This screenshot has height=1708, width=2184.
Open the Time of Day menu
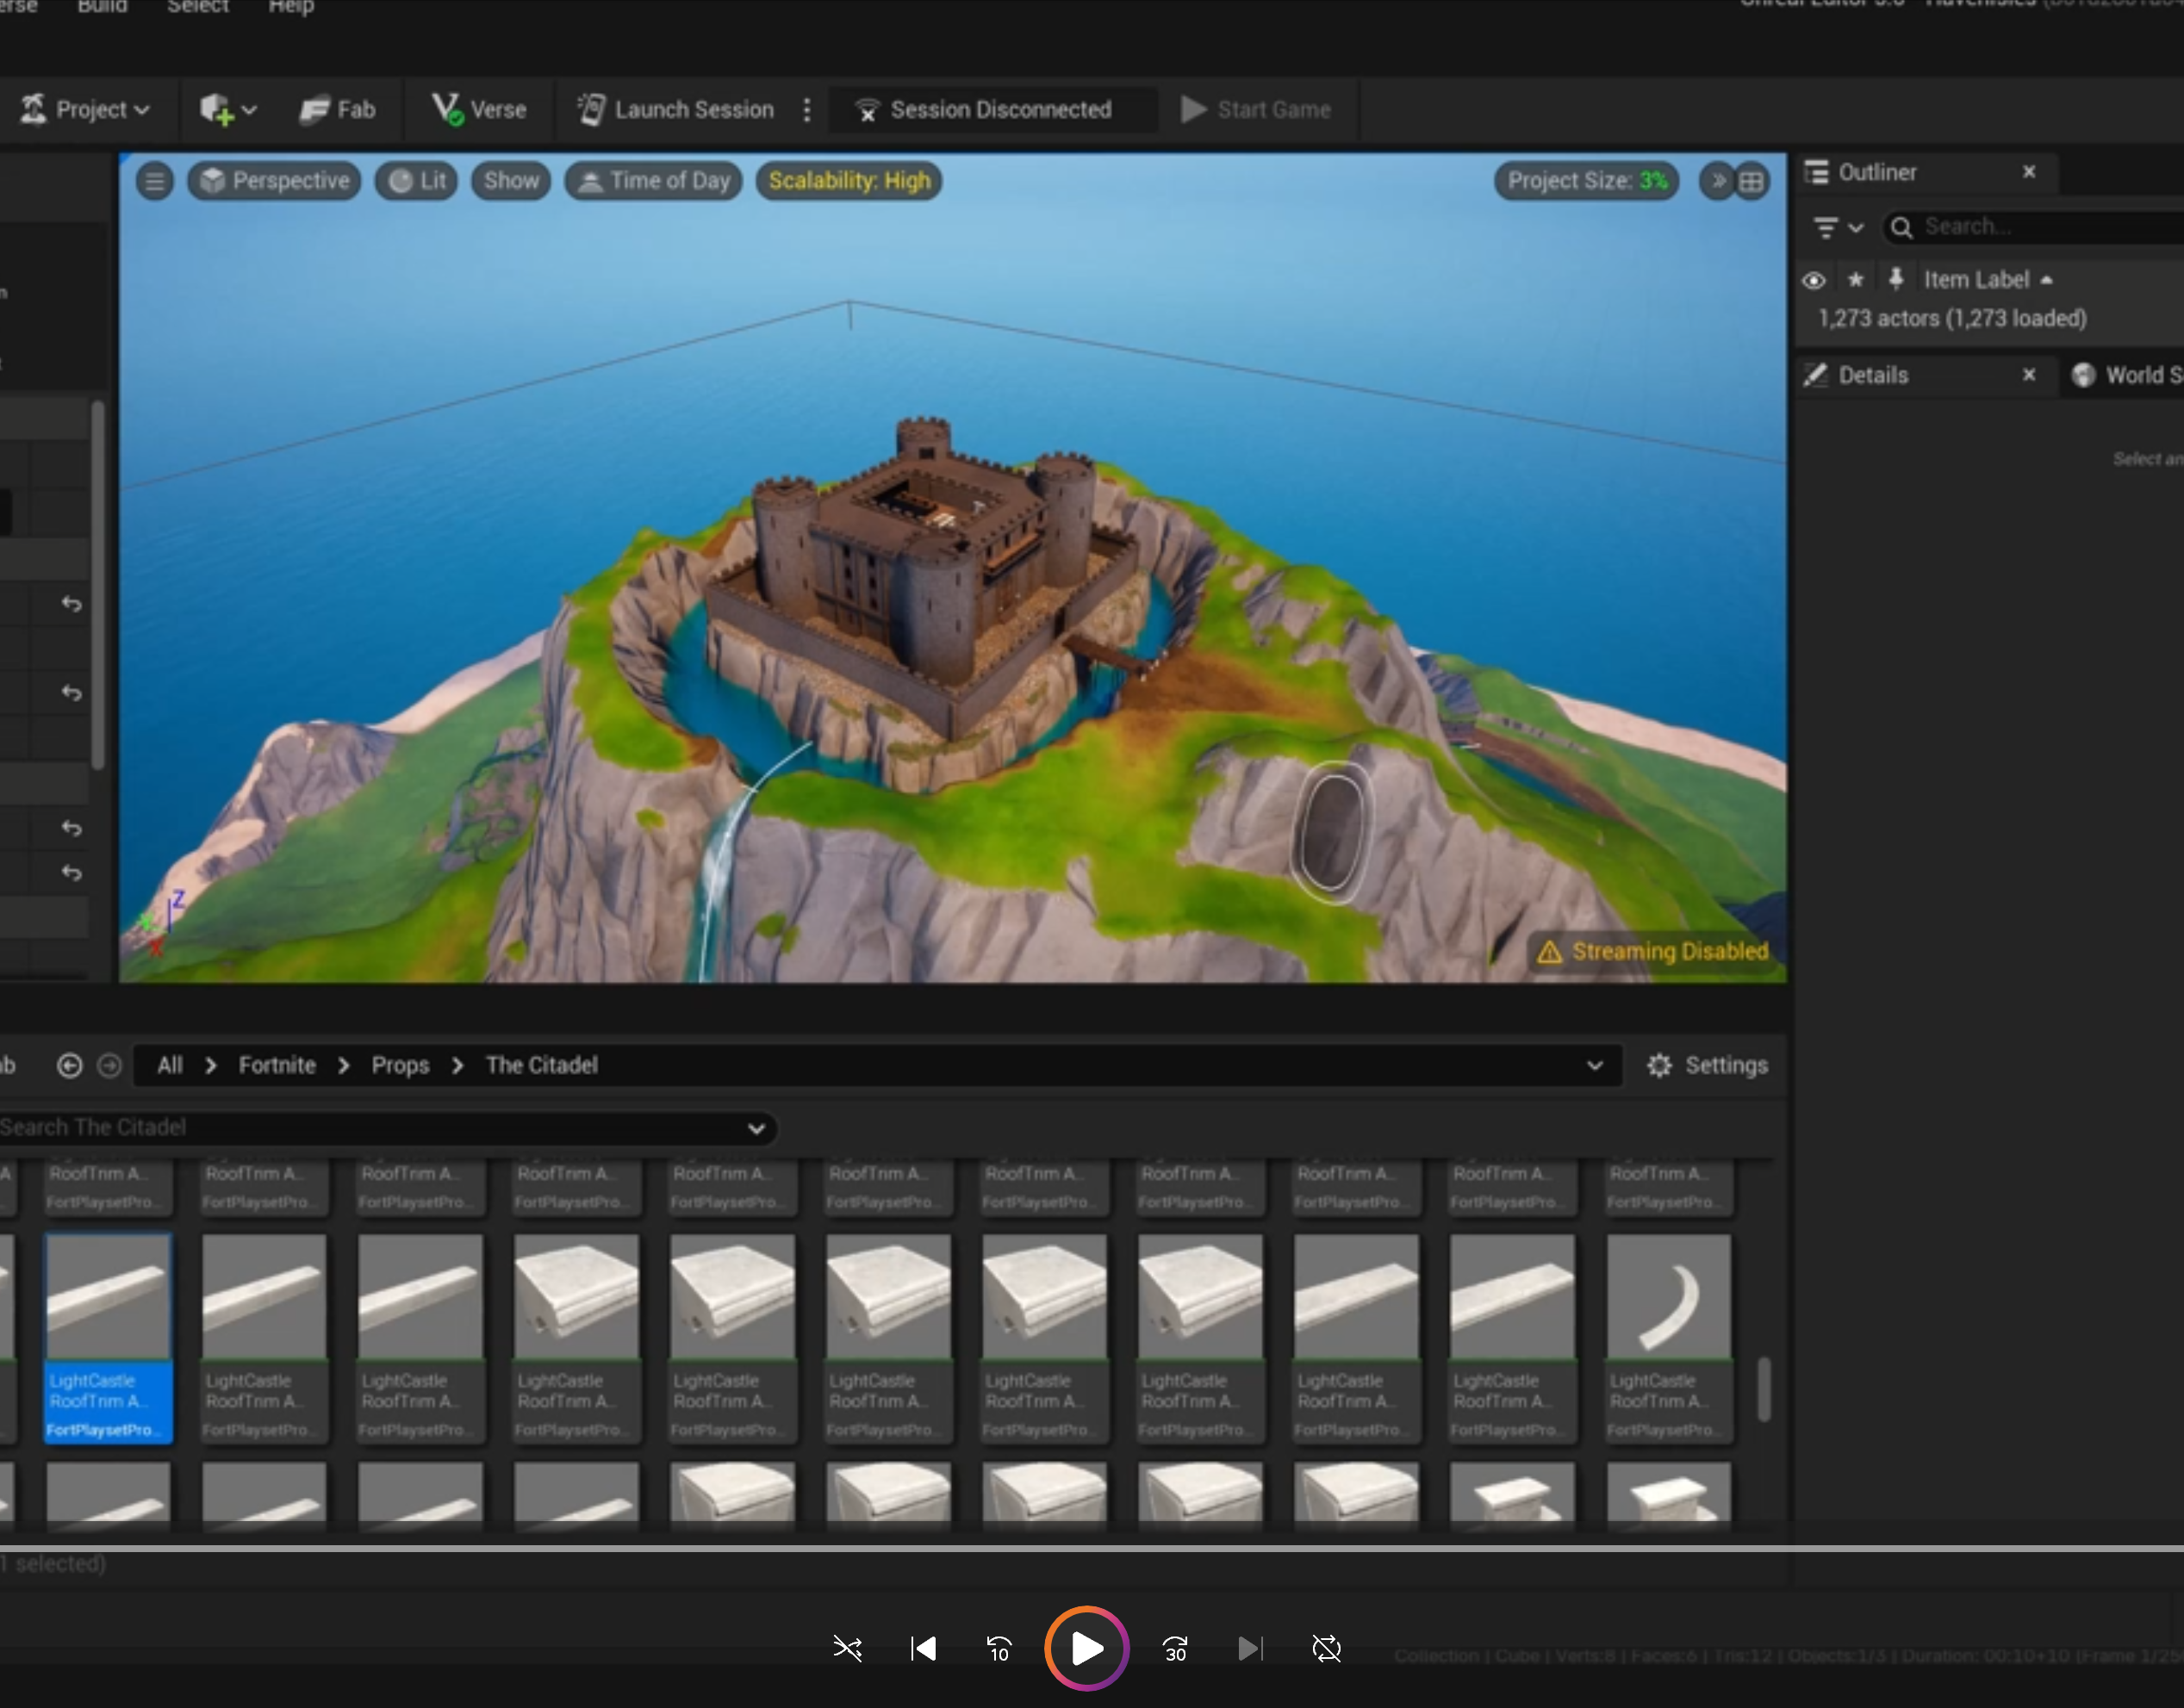654,181
